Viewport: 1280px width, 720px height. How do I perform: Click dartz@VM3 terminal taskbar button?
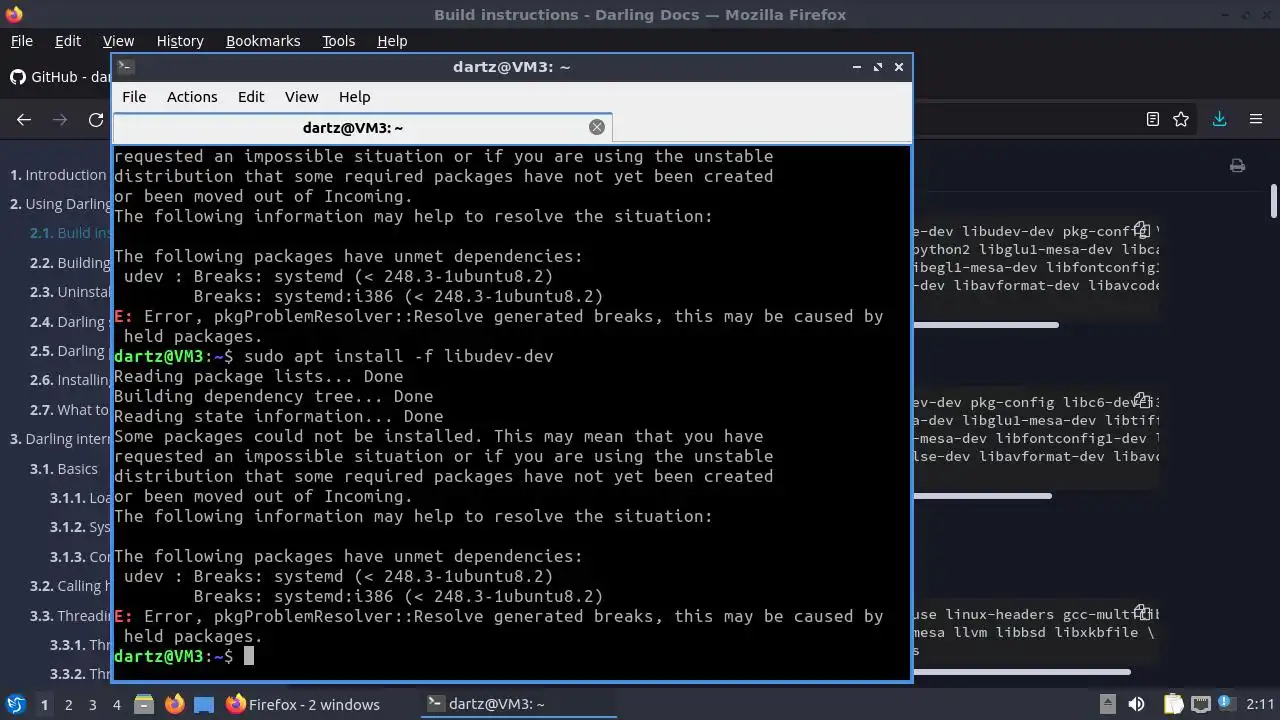pos(517,704)
